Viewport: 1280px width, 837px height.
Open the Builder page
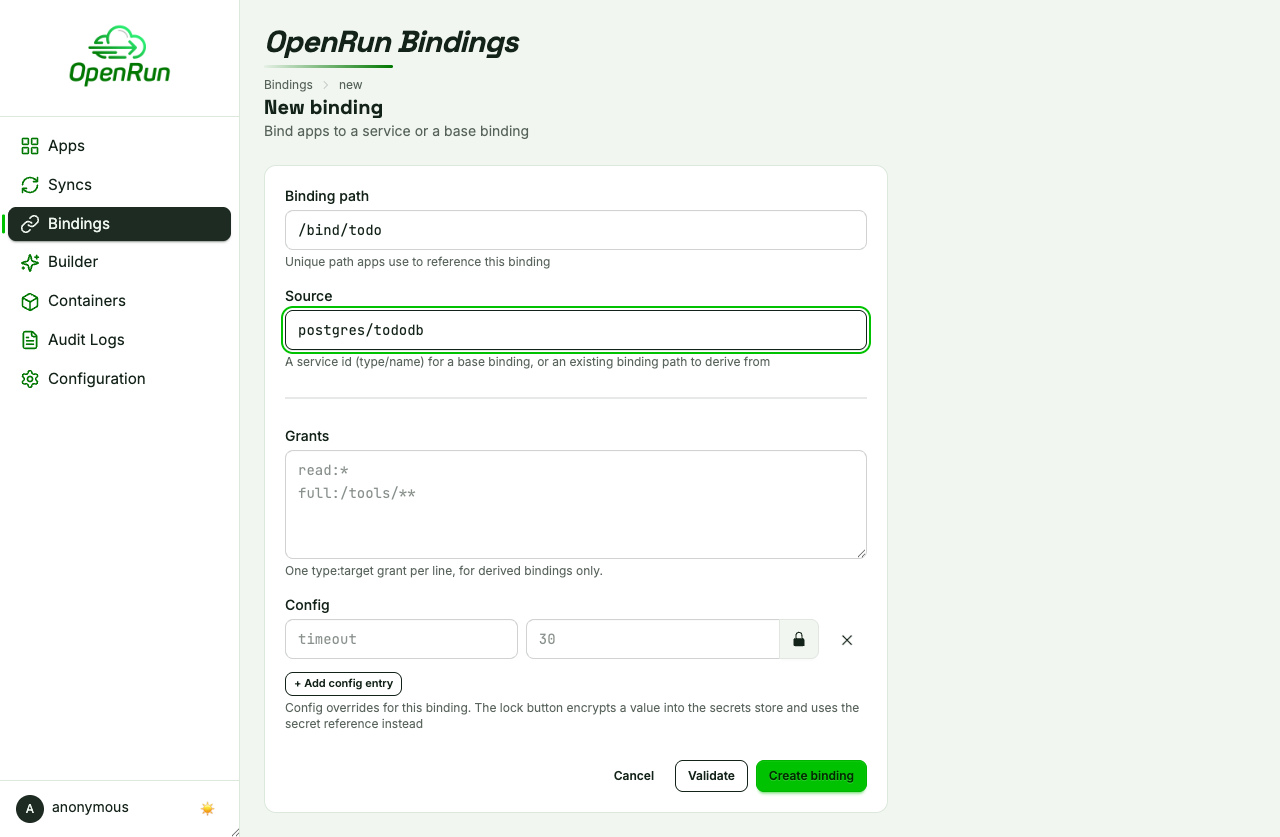(x=119, y=262)
